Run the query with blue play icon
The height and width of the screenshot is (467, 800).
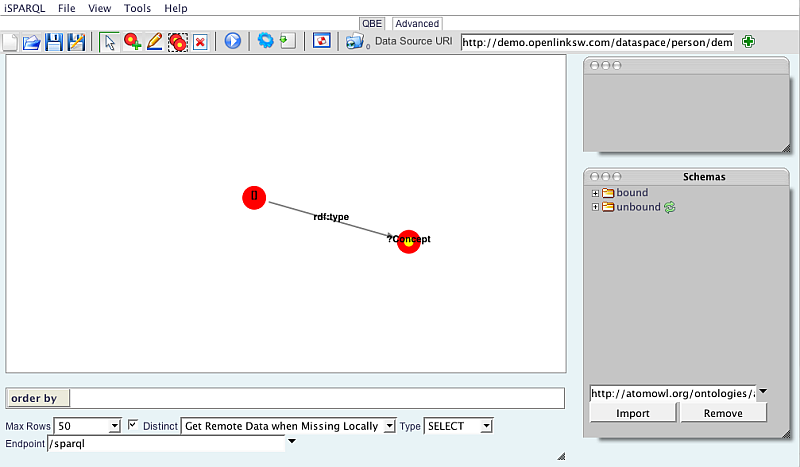[x=233, y=41]
